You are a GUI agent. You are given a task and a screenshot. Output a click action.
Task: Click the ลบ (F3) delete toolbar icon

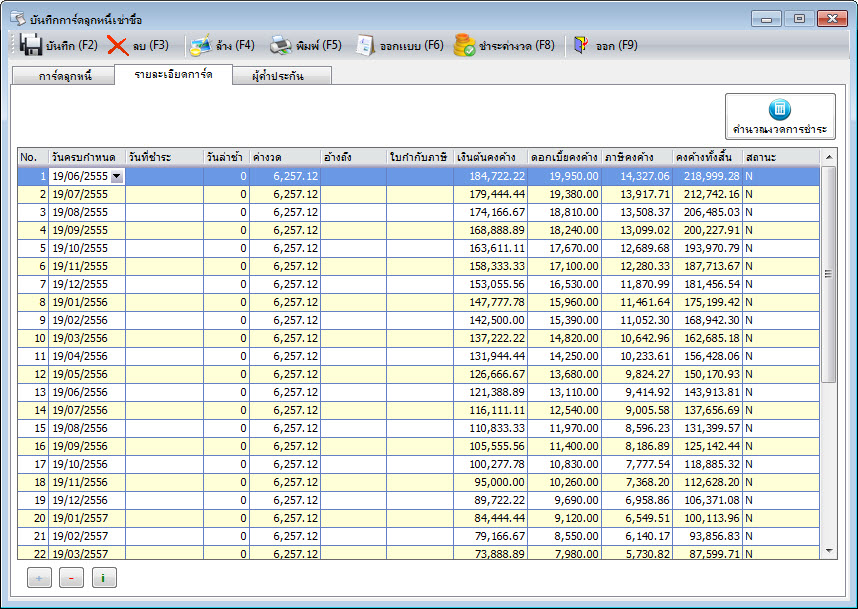tap(117, 45)
